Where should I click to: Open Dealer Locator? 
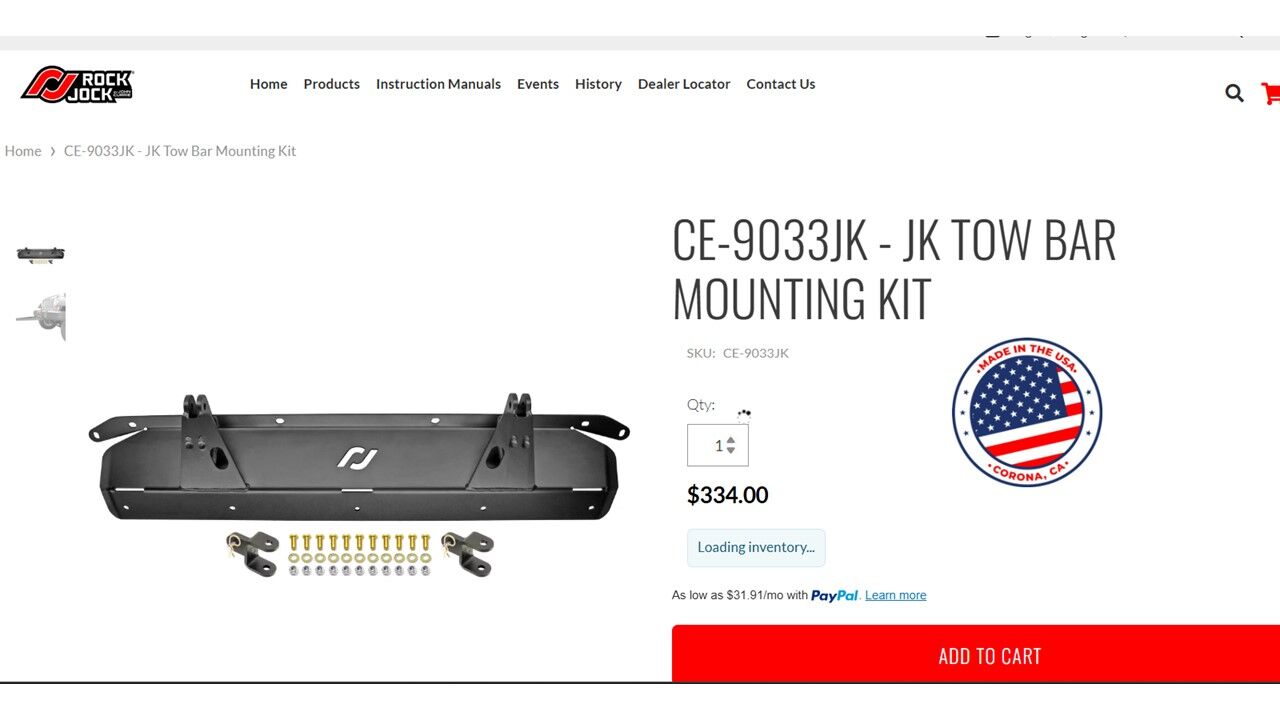[684, 84]
